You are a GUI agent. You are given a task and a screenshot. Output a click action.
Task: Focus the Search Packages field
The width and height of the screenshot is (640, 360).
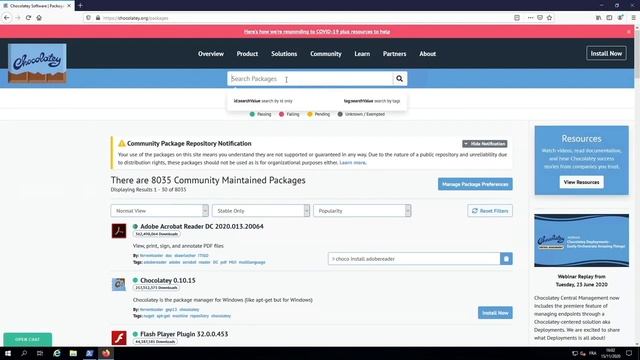click(310, 79)
